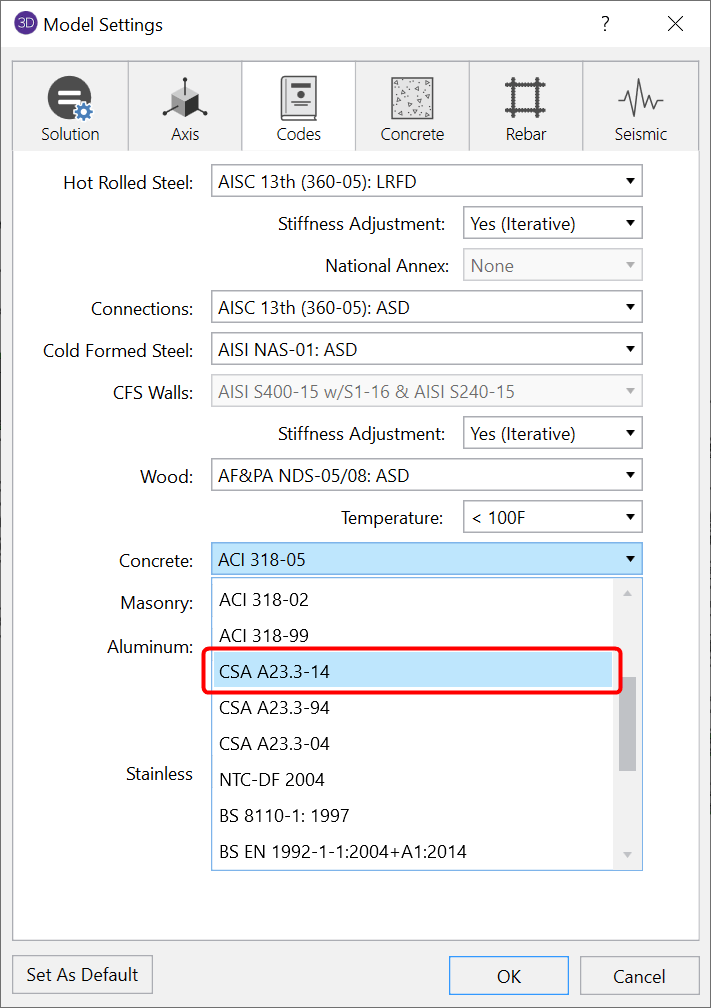The height and width of the screenshot is (1008, 711).
Task: Confirm settings with the OK button
Action: [x=508, y=975]
